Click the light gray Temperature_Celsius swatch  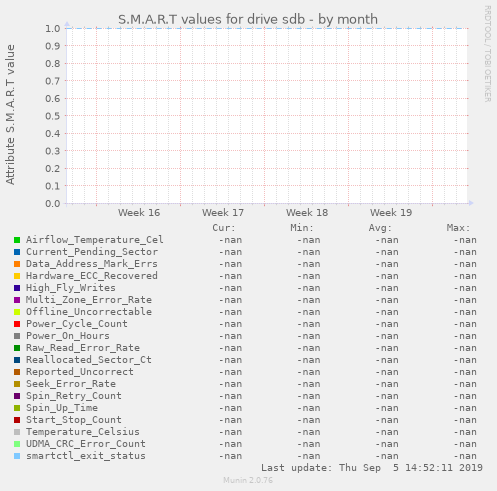click(x=17, y=432)
